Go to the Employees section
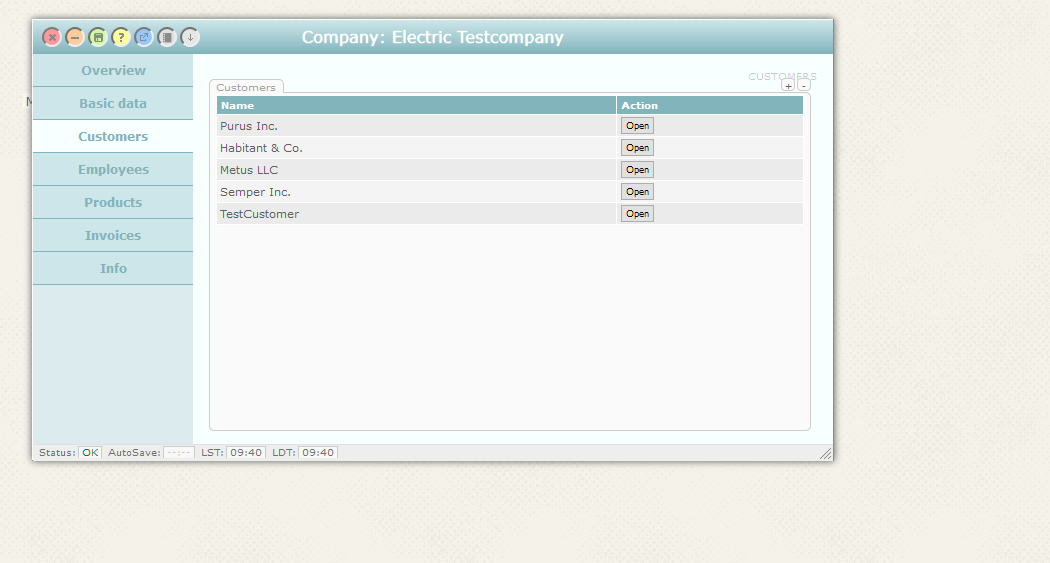1050x563 pixels. pos(113,170)
